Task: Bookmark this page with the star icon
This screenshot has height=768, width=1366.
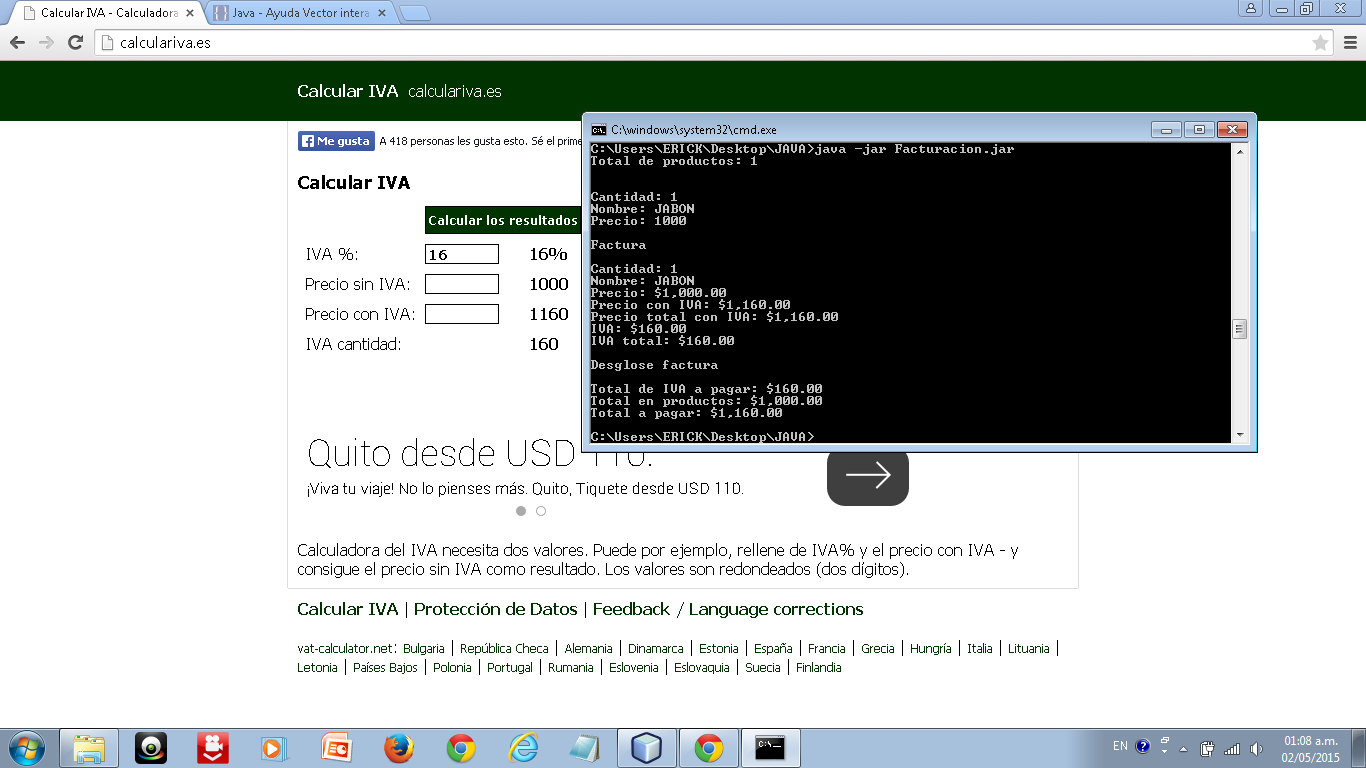Action: tap(1320, 43)
